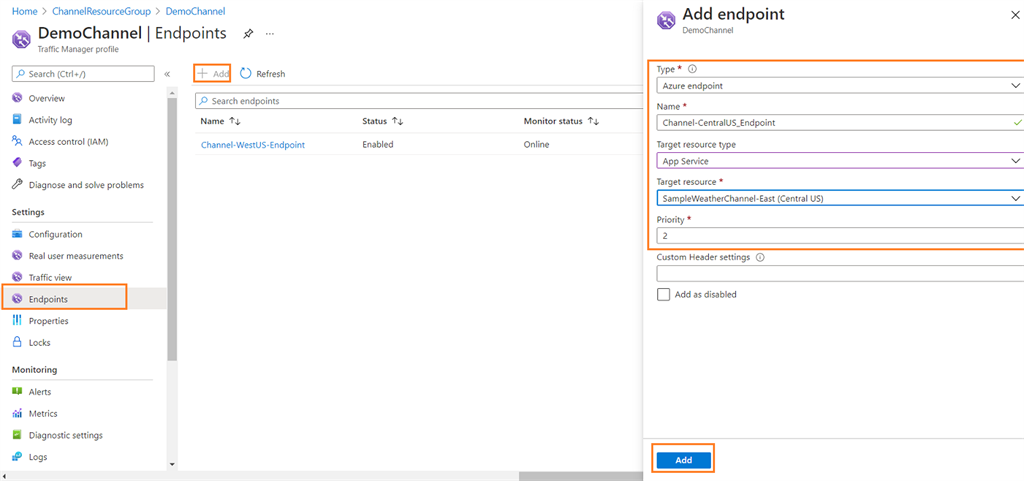Click the Locks padlock icon
Viewport: 1024px width, 481px height.
[x=18, y=342]
